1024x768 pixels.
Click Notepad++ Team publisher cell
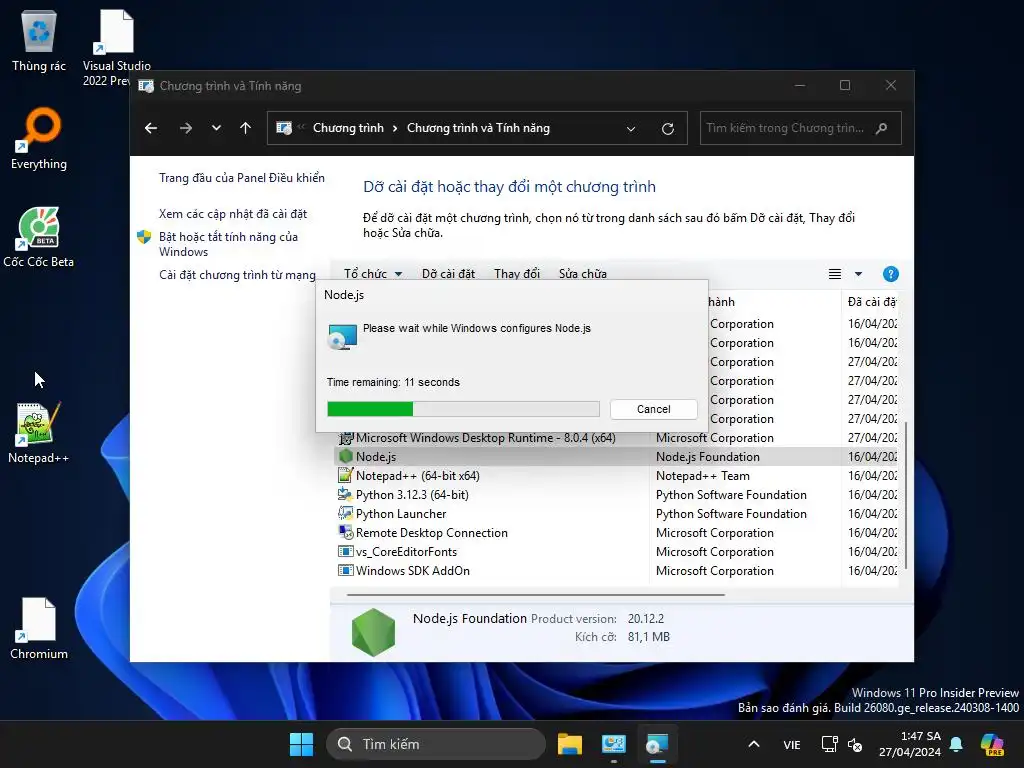click(x=703, y=475)
